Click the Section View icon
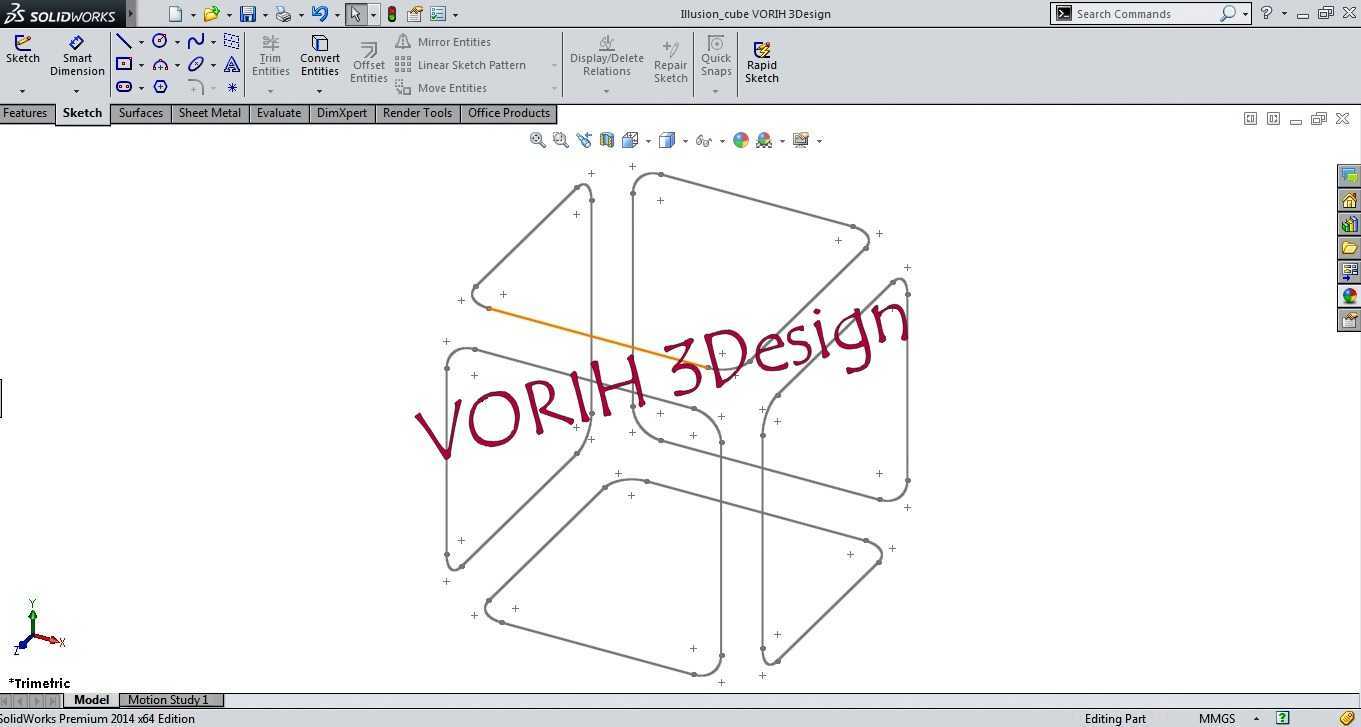Screen dimensions: 1361x727 607,140
